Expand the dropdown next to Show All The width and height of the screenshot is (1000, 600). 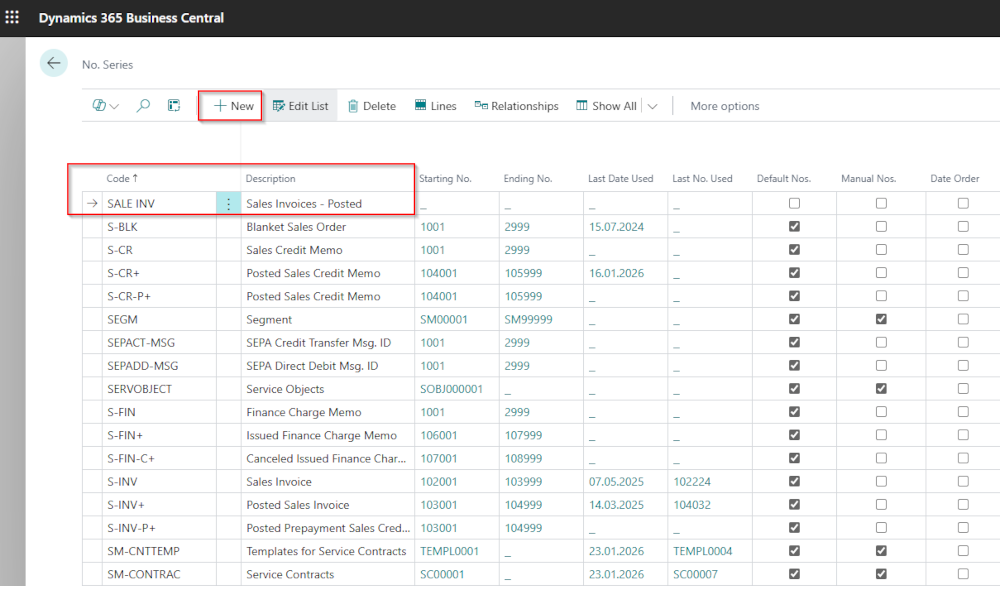652,106
